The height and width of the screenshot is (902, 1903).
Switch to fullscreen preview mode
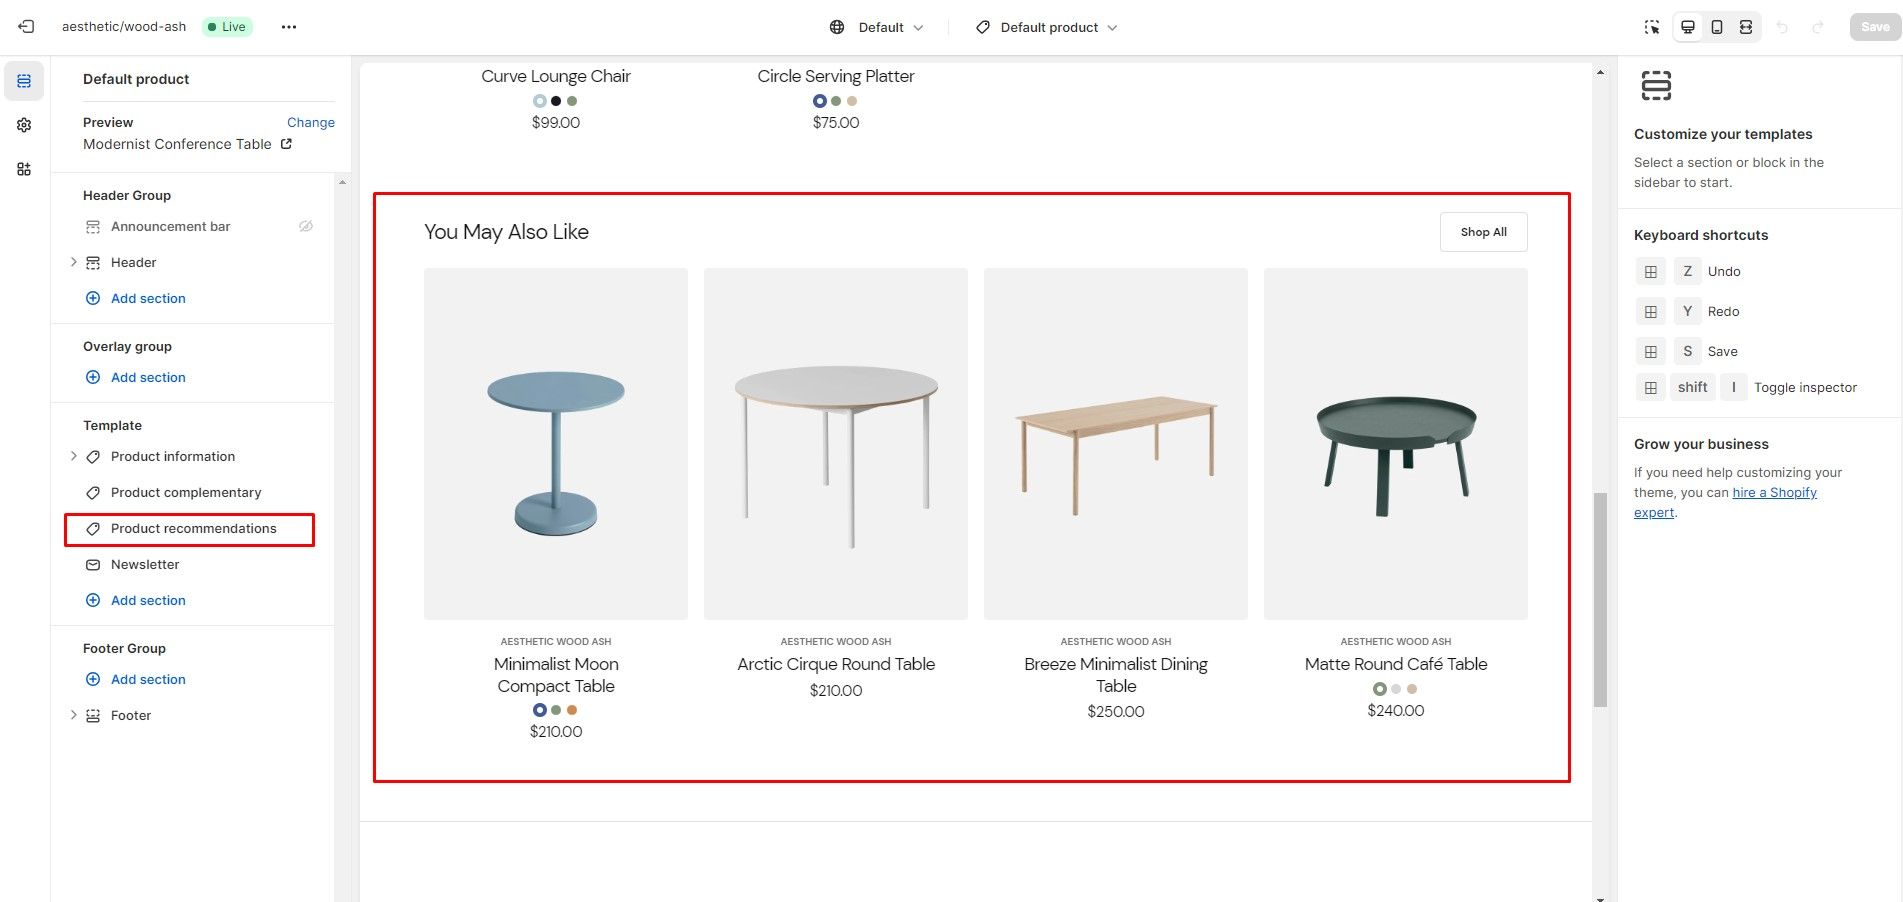click(1746, 27)
